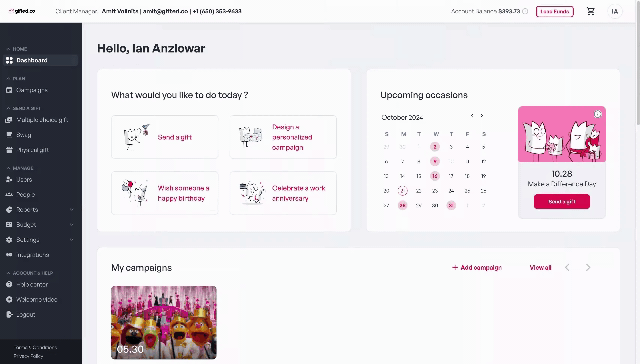Viewport: 640px width, 364px height.
Task: Click the Welcome video icon
Action: 9,300
